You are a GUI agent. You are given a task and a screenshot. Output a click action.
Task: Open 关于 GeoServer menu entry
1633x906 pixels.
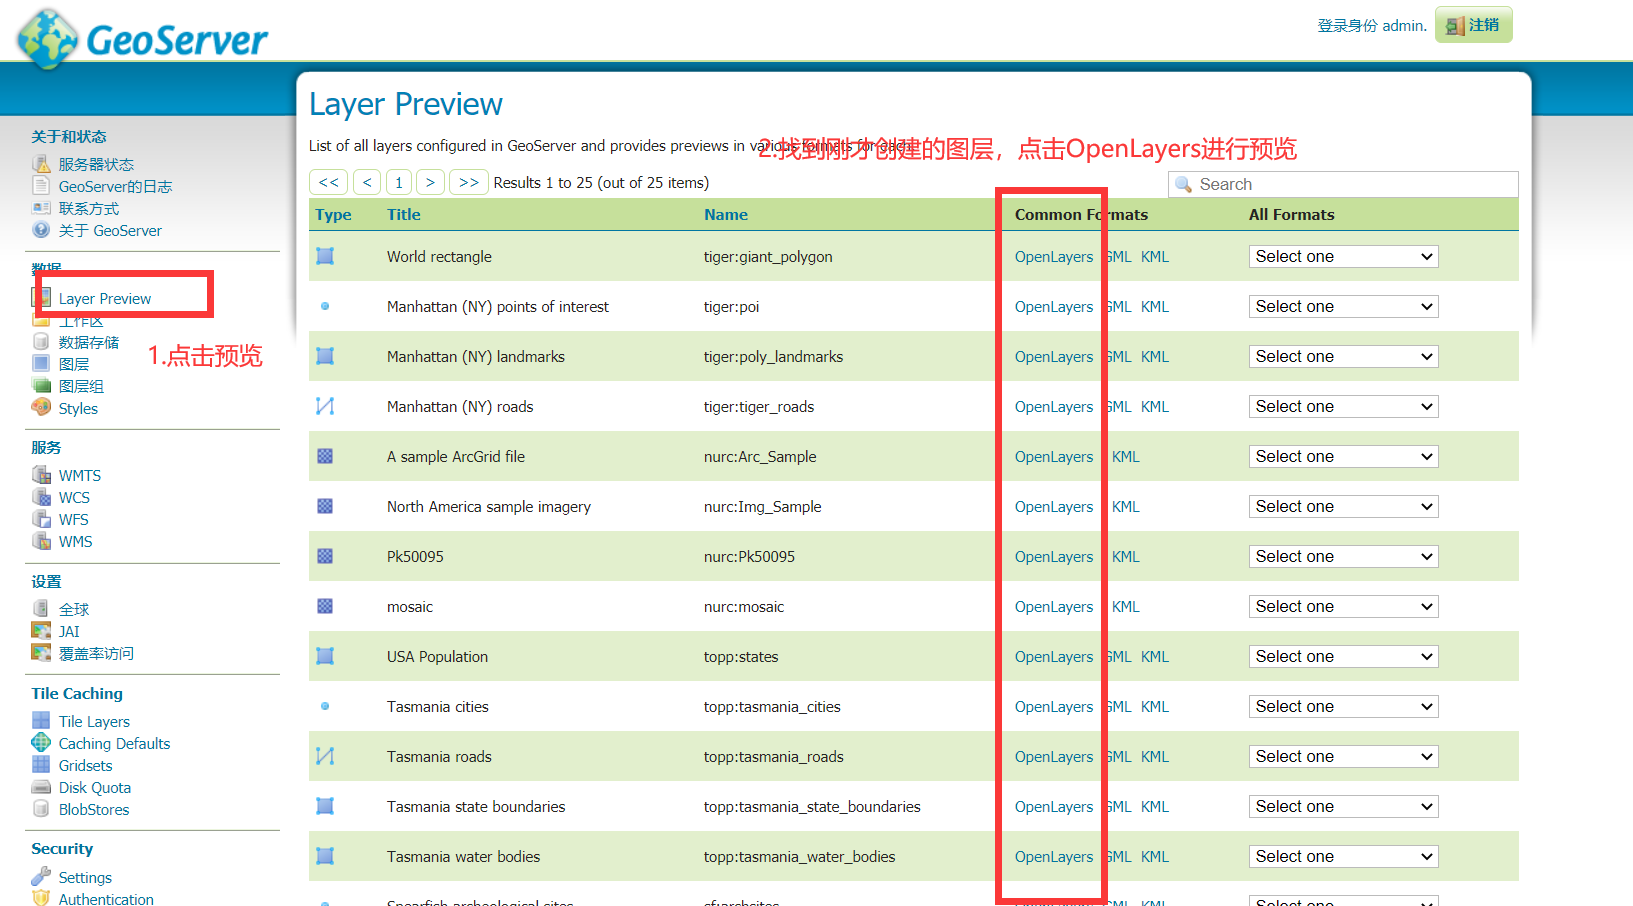click(x=110, y=230)
